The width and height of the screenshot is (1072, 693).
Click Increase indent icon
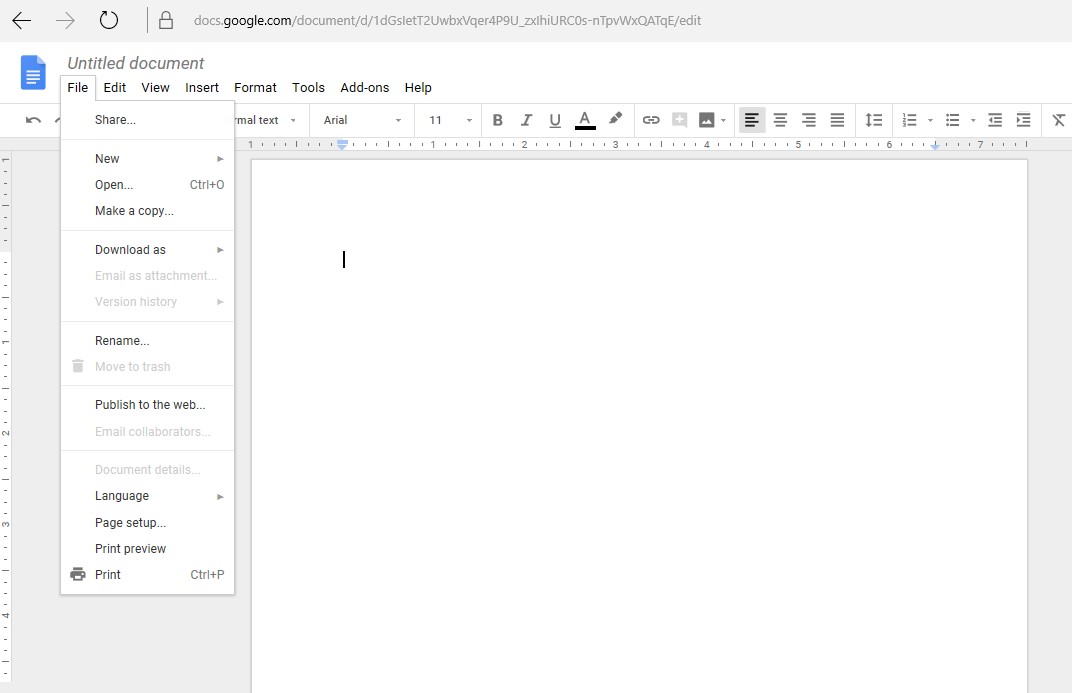coord(1023,120)
